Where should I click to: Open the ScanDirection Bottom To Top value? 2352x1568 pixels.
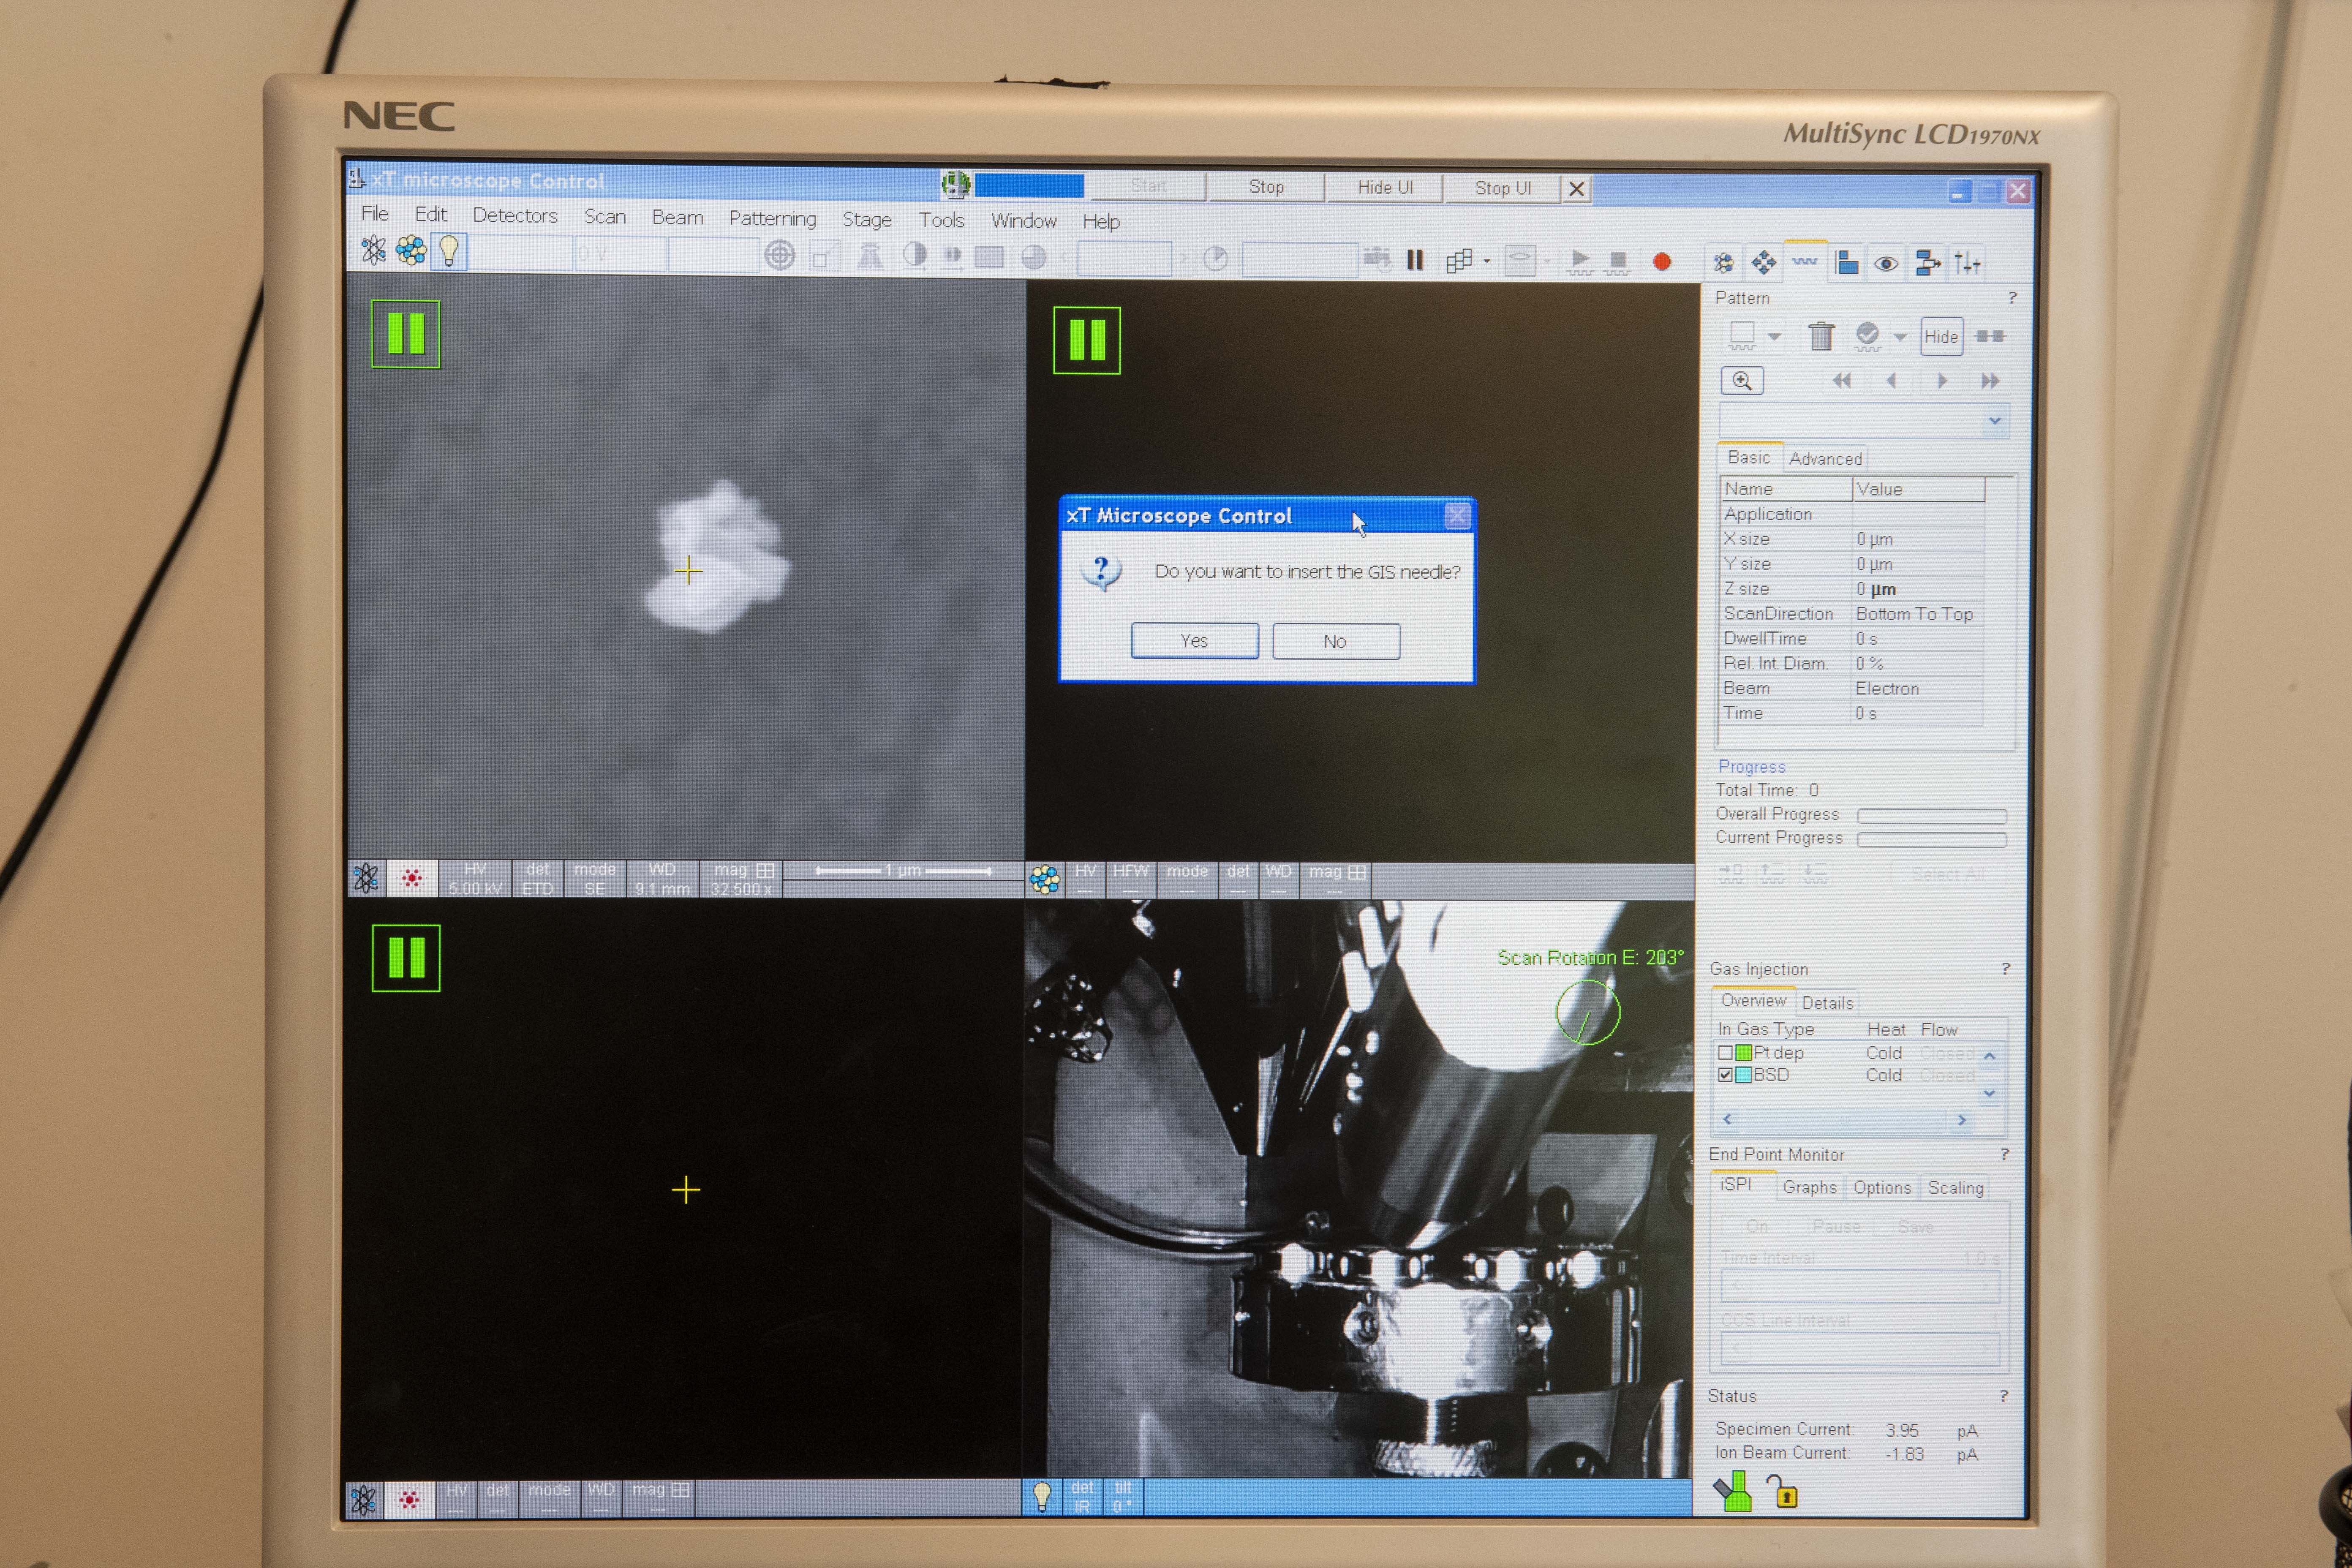point(1917,614)
